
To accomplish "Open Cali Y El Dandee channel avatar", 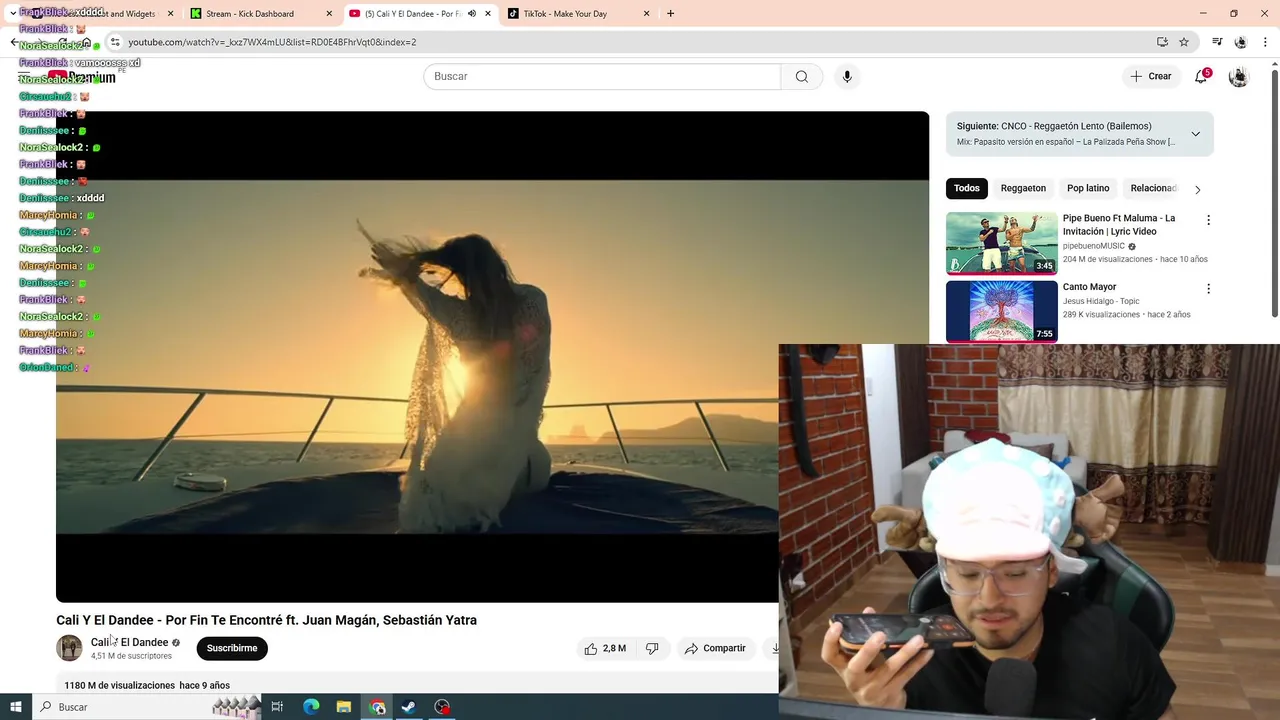I will point(69,648).
